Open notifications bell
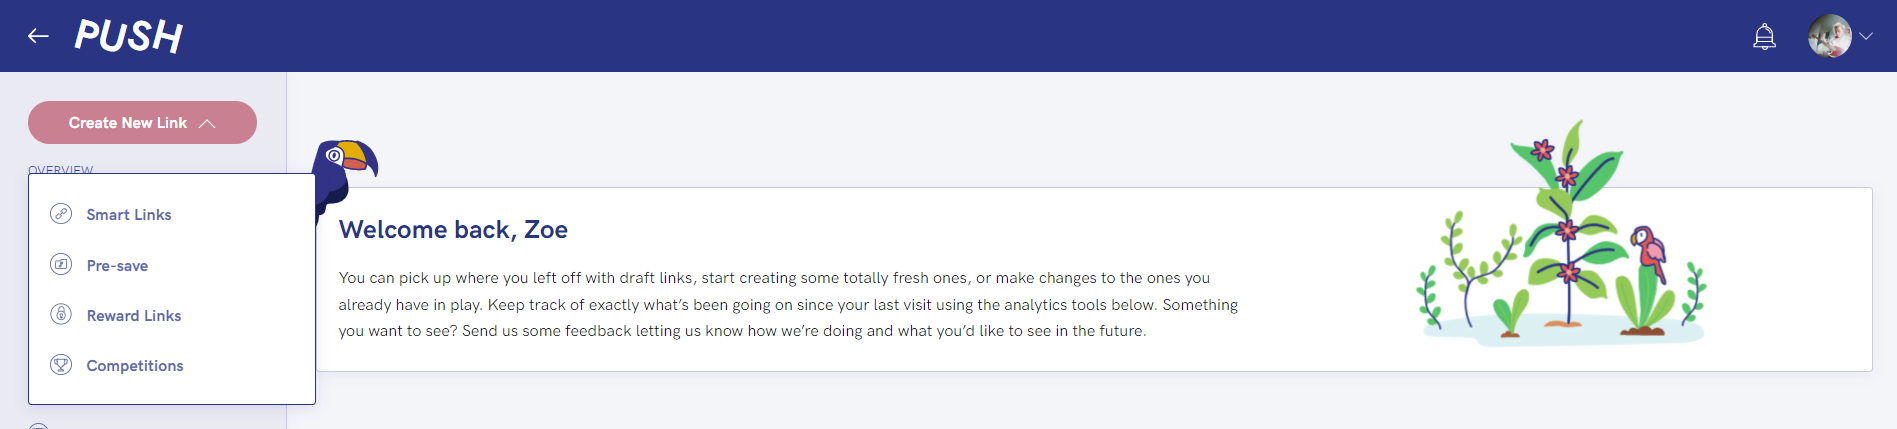 coord(1764,37)
